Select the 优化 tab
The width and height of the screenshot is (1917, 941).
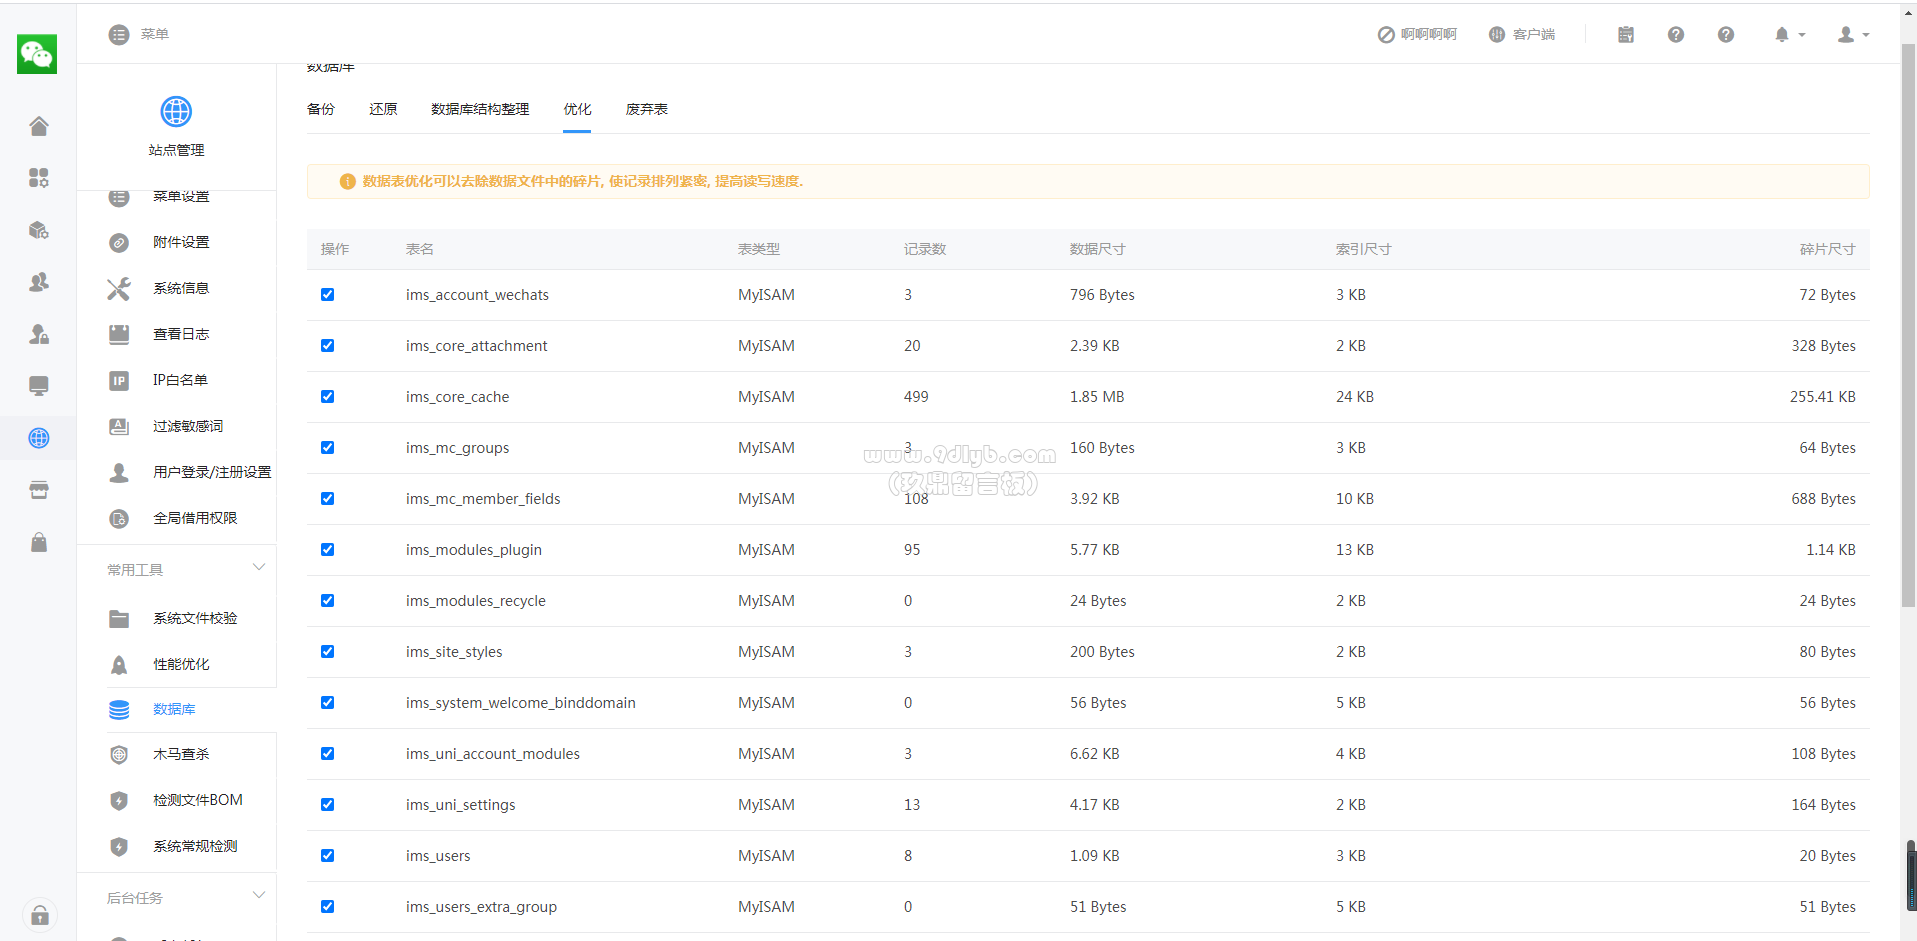[577, 109]
